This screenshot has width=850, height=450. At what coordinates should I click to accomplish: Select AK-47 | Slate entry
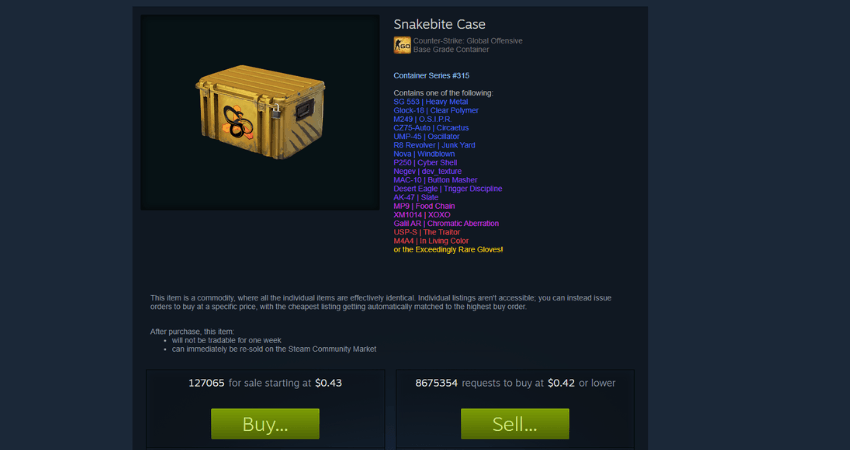[x=416, y=197]
